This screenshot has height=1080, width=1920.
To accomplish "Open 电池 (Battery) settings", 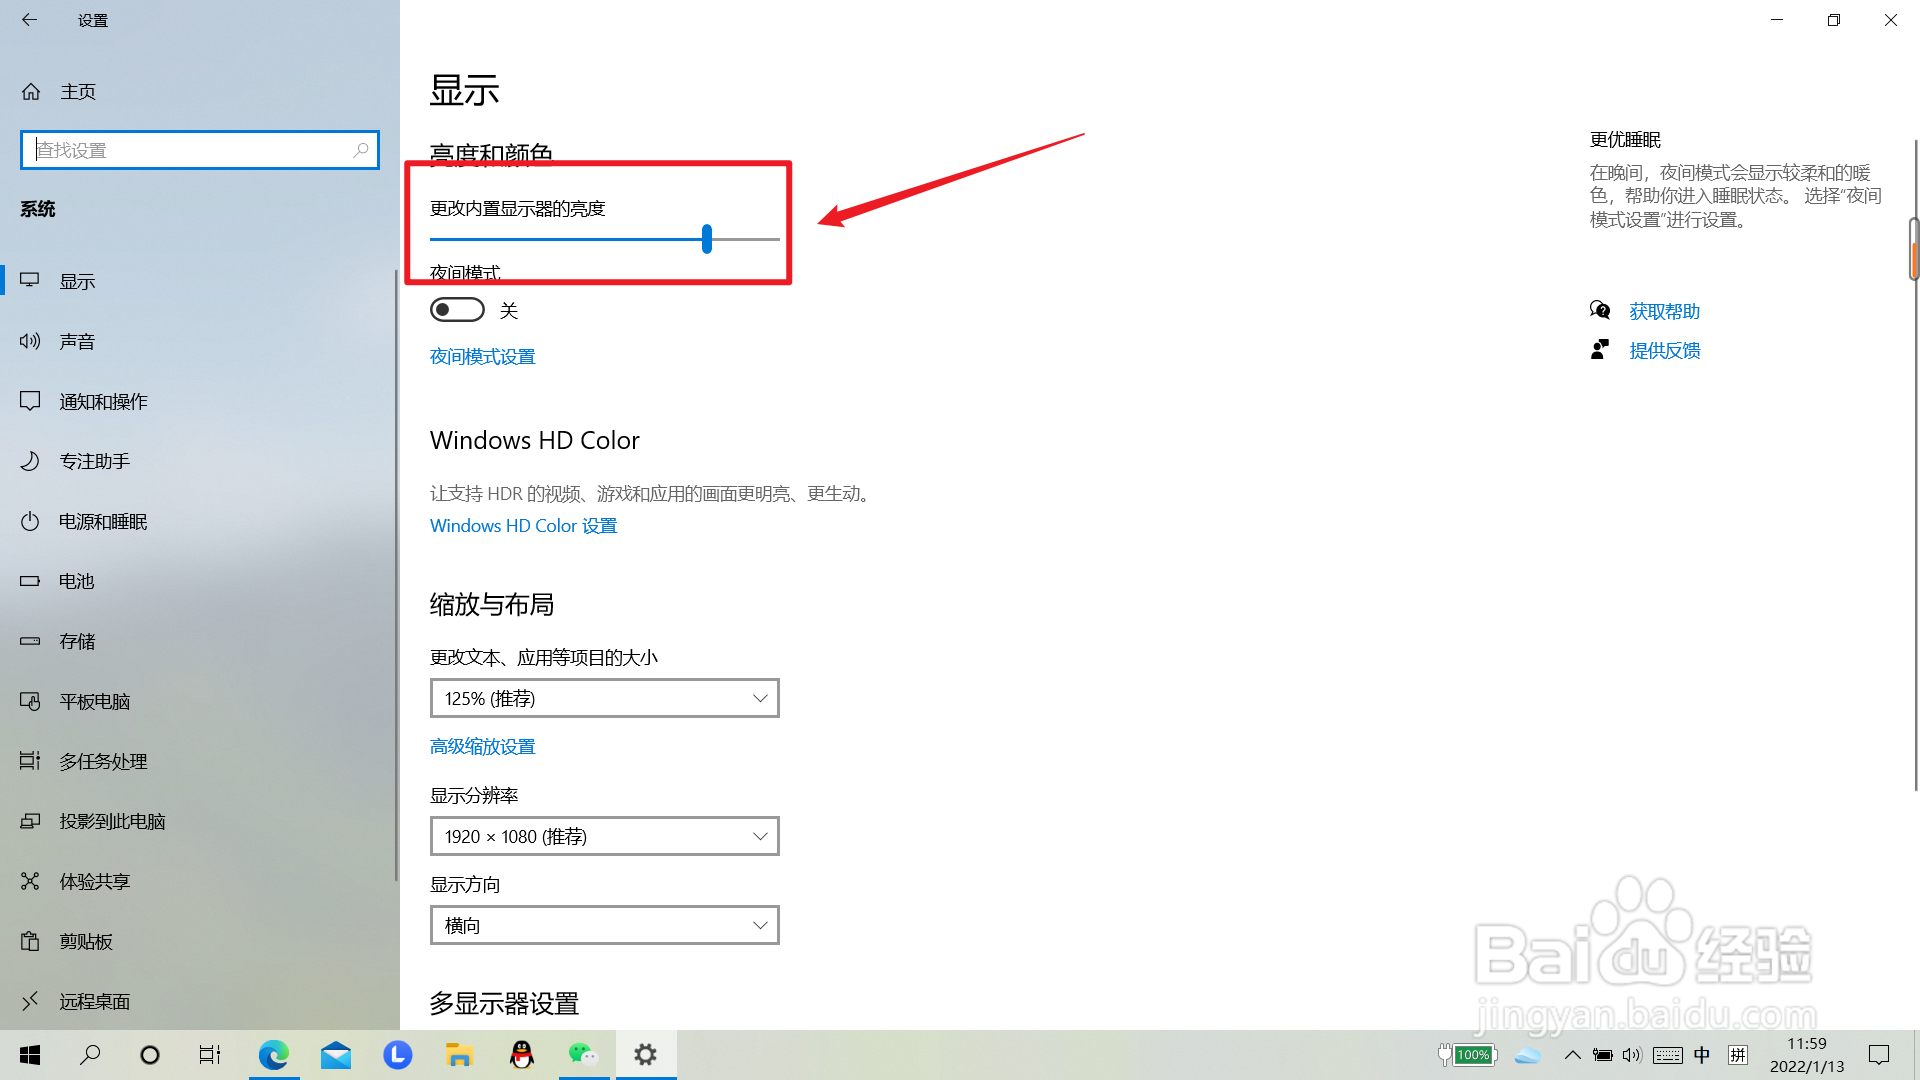I will [76, 581].
